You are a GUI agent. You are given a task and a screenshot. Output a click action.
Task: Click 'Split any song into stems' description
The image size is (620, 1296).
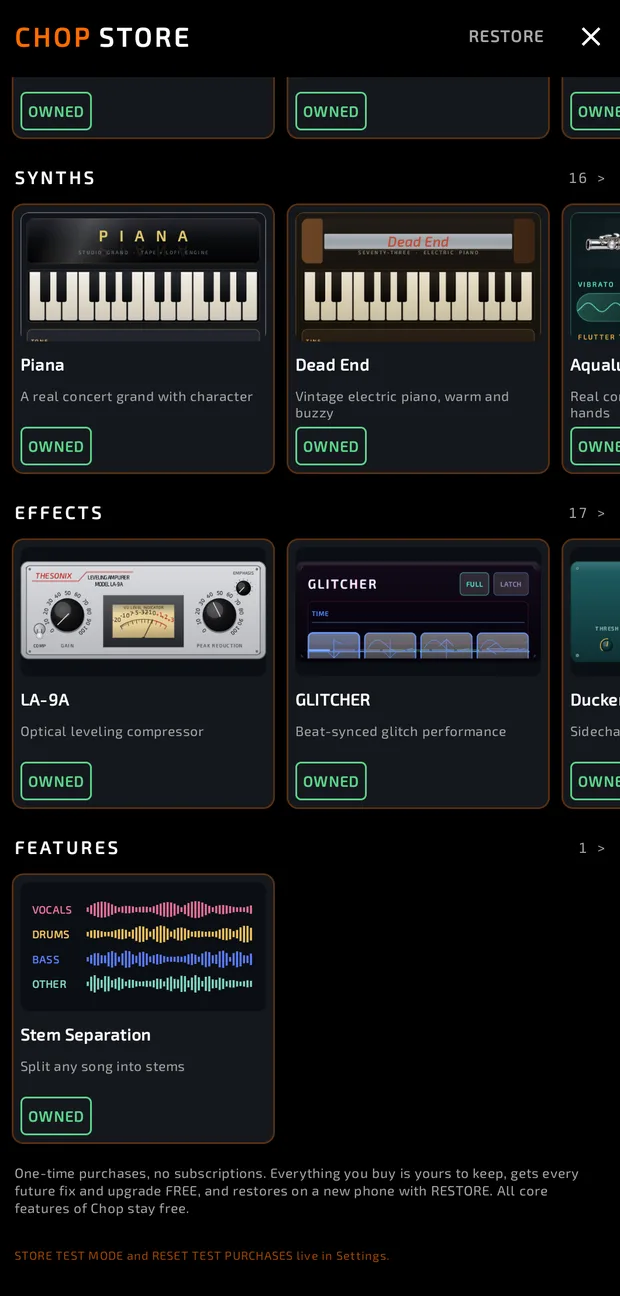pyautogui.click(x=103, y=1067)
